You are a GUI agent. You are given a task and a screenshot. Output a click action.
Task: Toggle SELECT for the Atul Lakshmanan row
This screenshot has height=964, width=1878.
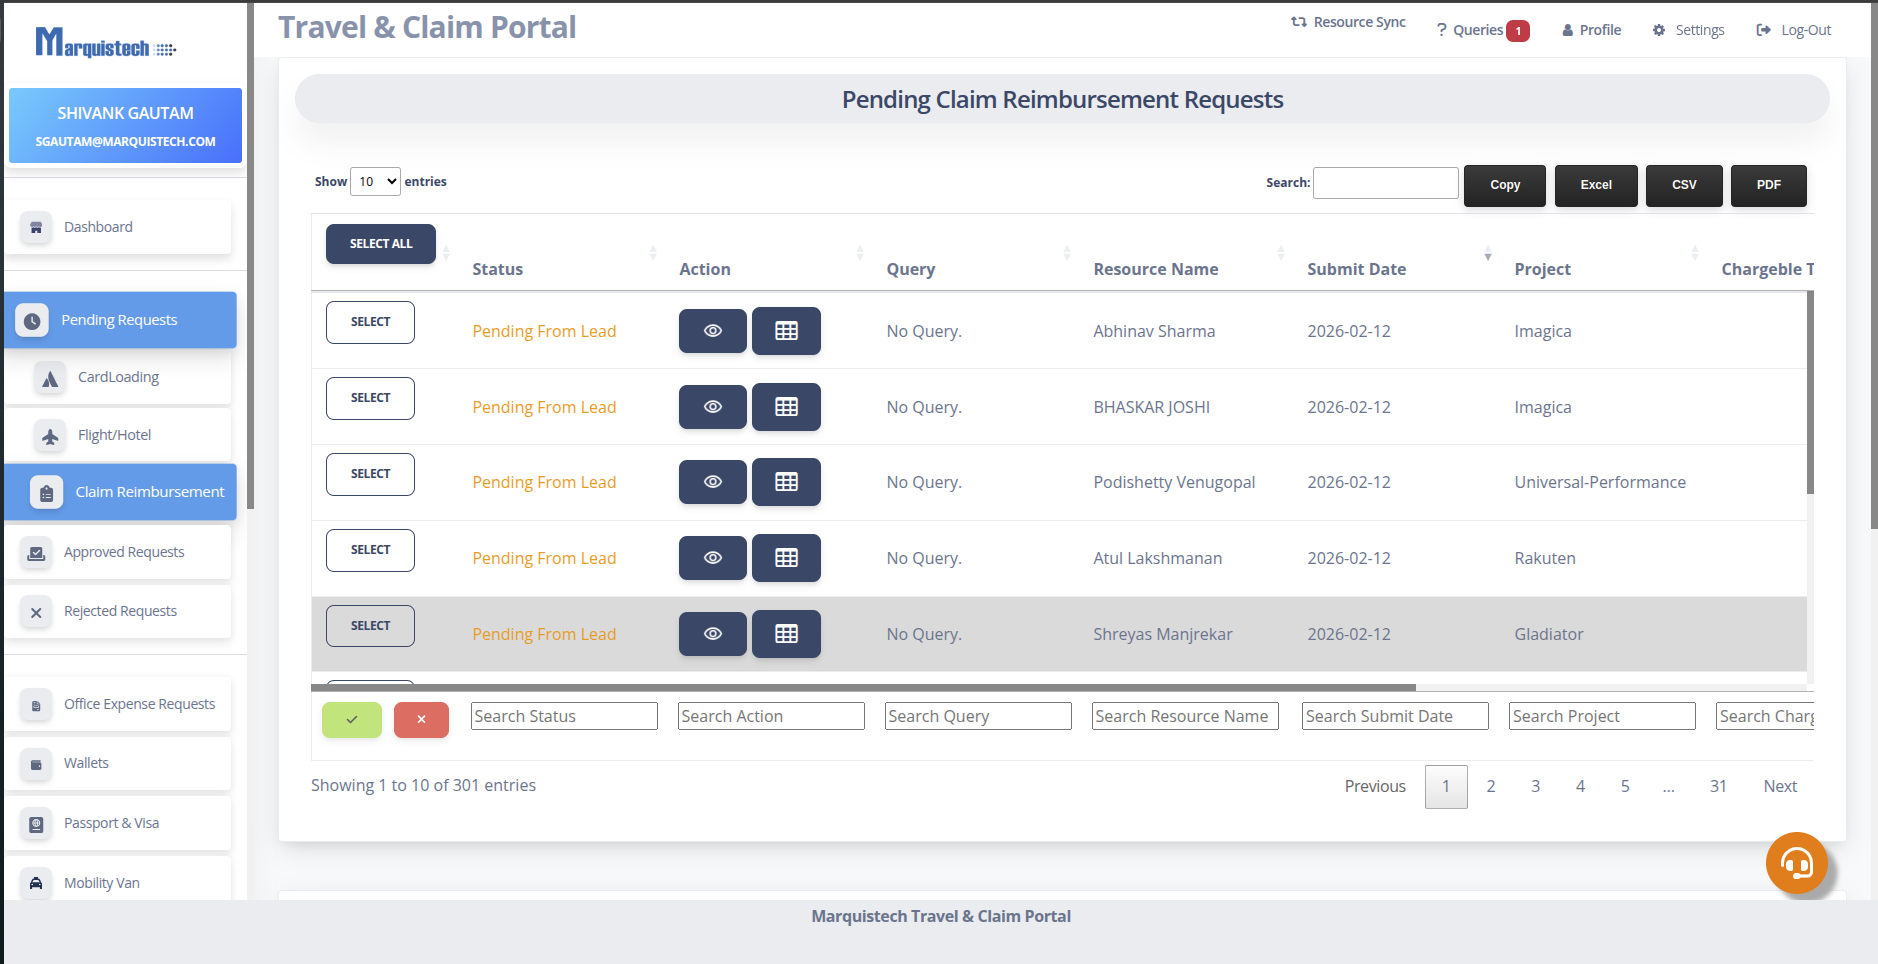(370, 550)
